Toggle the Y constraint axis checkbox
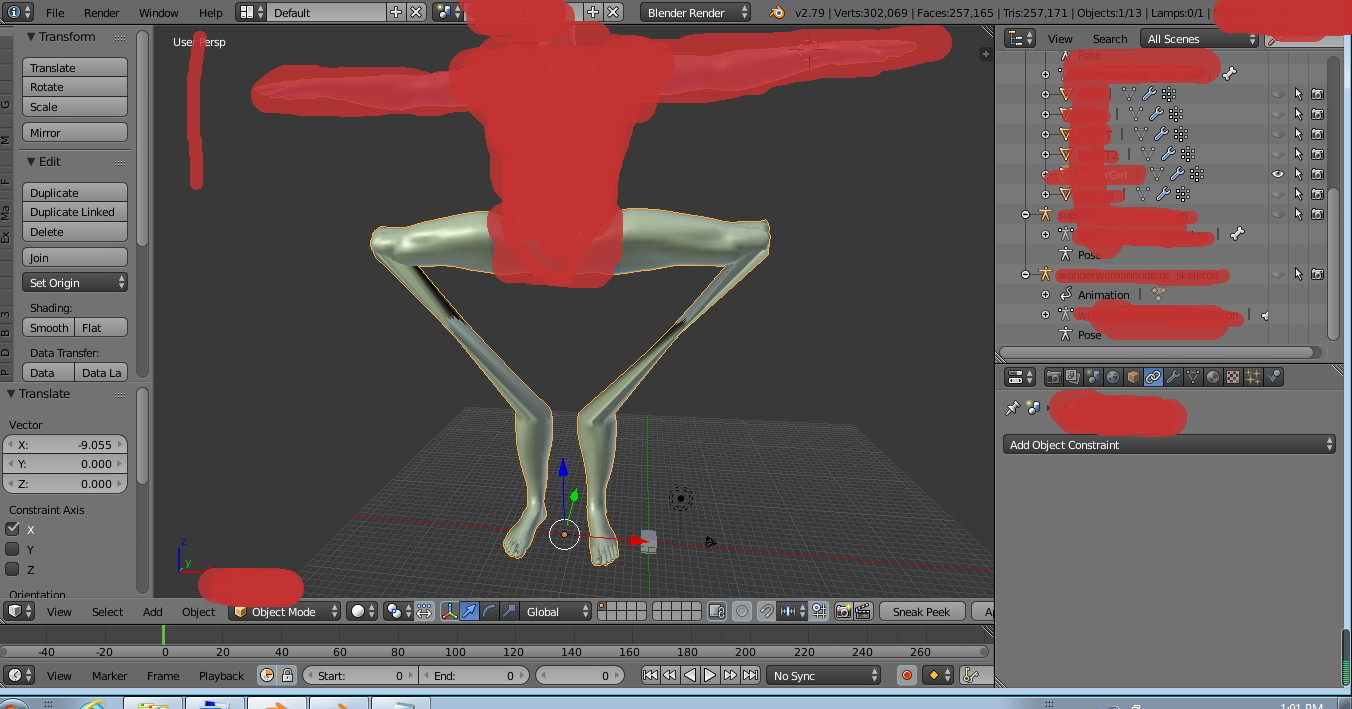Image resolution: width=1352 pixels, height=709 pixels. point(13,549)
